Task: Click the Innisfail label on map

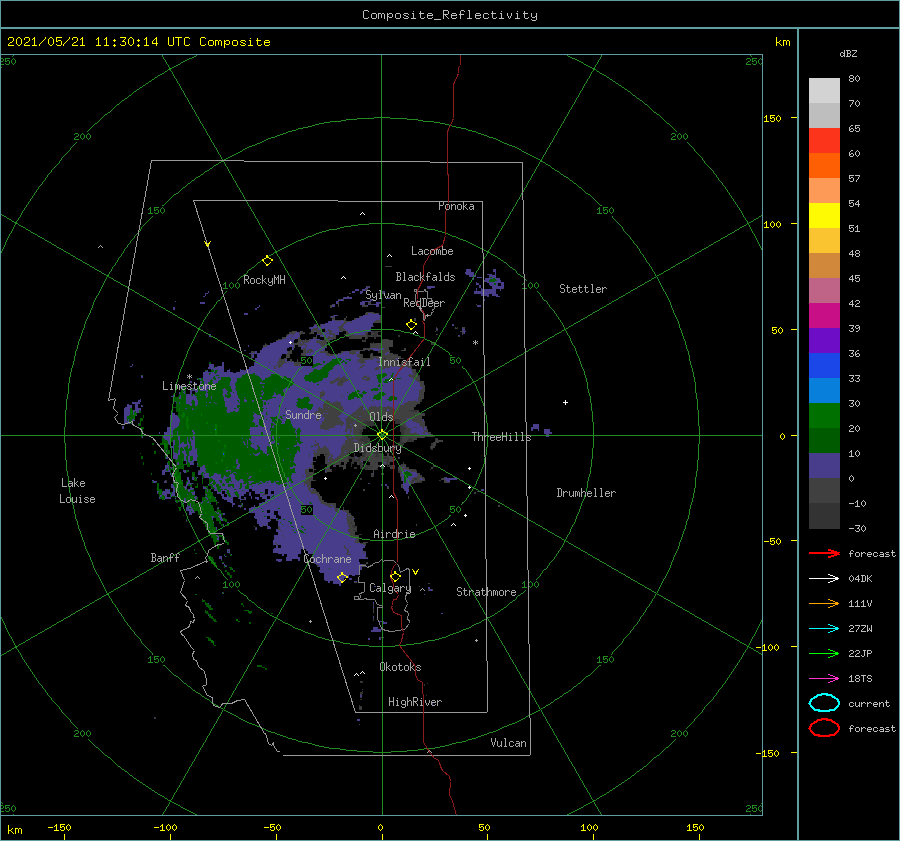Action: 404,362
